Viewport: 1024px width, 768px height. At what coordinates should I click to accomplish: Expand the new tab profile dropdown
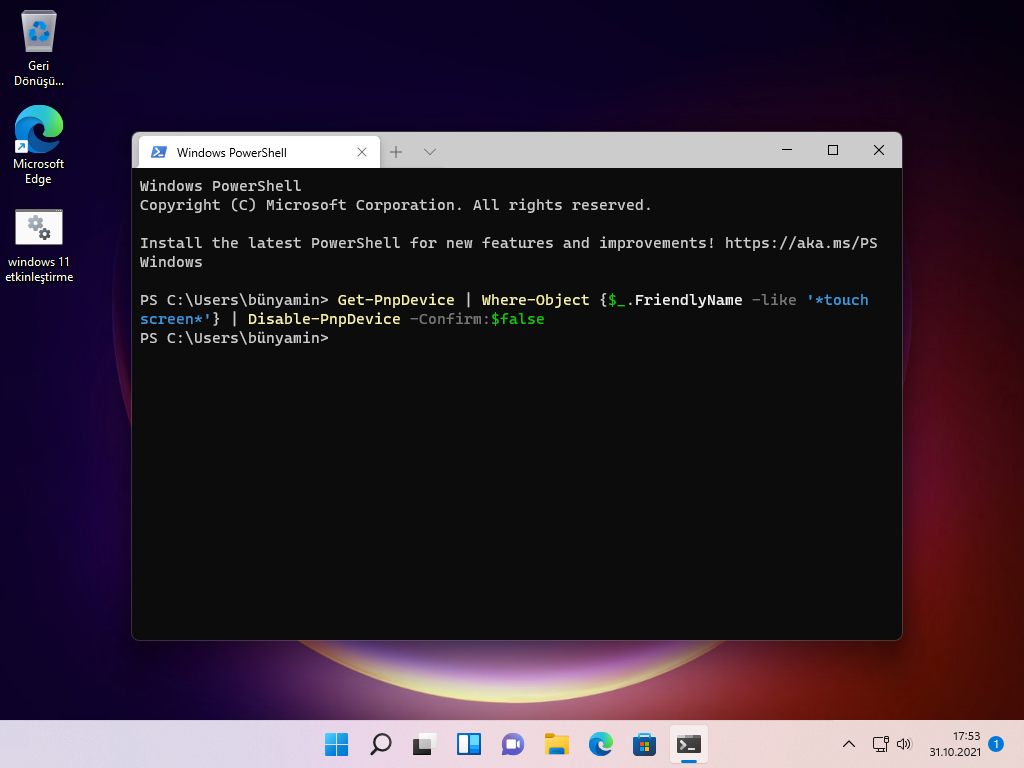click(430, 152)
